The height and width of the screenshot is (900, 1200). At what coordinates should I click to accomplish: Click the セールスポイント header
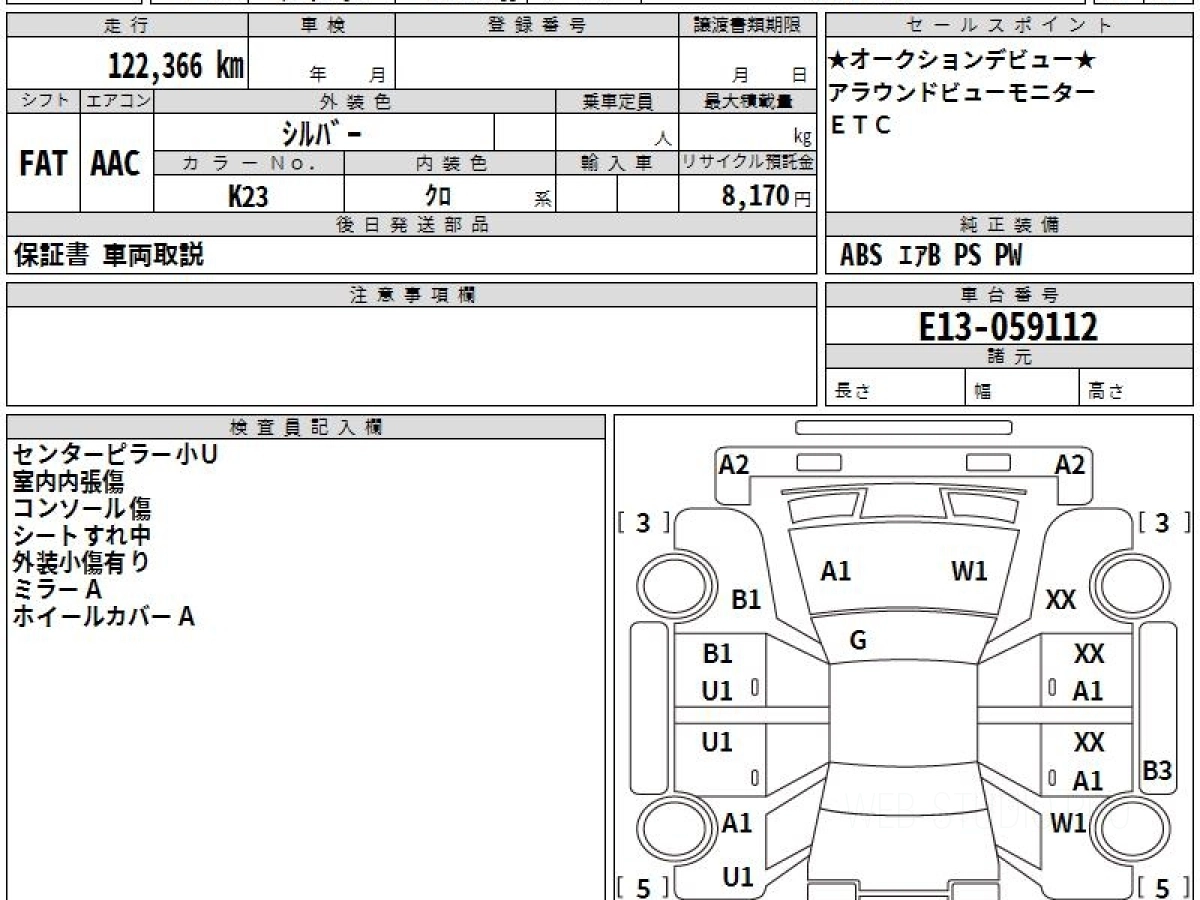(1010, 26)
